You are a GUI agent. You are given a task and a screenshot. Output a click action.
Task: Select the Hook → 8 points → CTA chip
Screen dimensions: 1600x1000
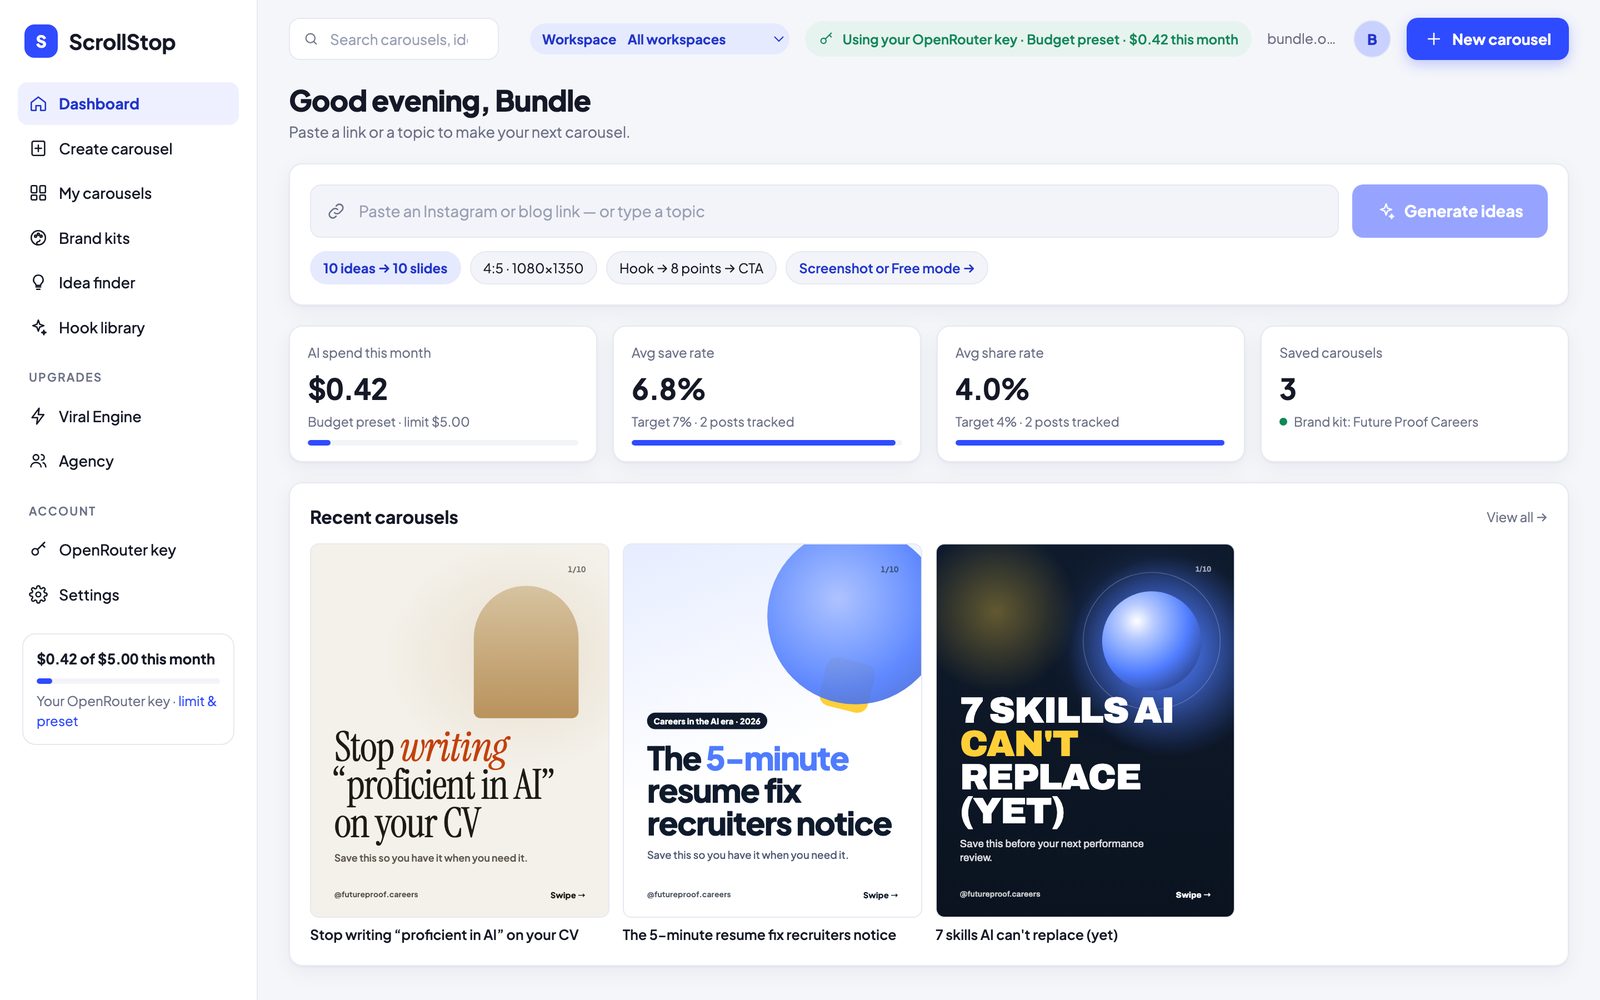click(691, 268)
